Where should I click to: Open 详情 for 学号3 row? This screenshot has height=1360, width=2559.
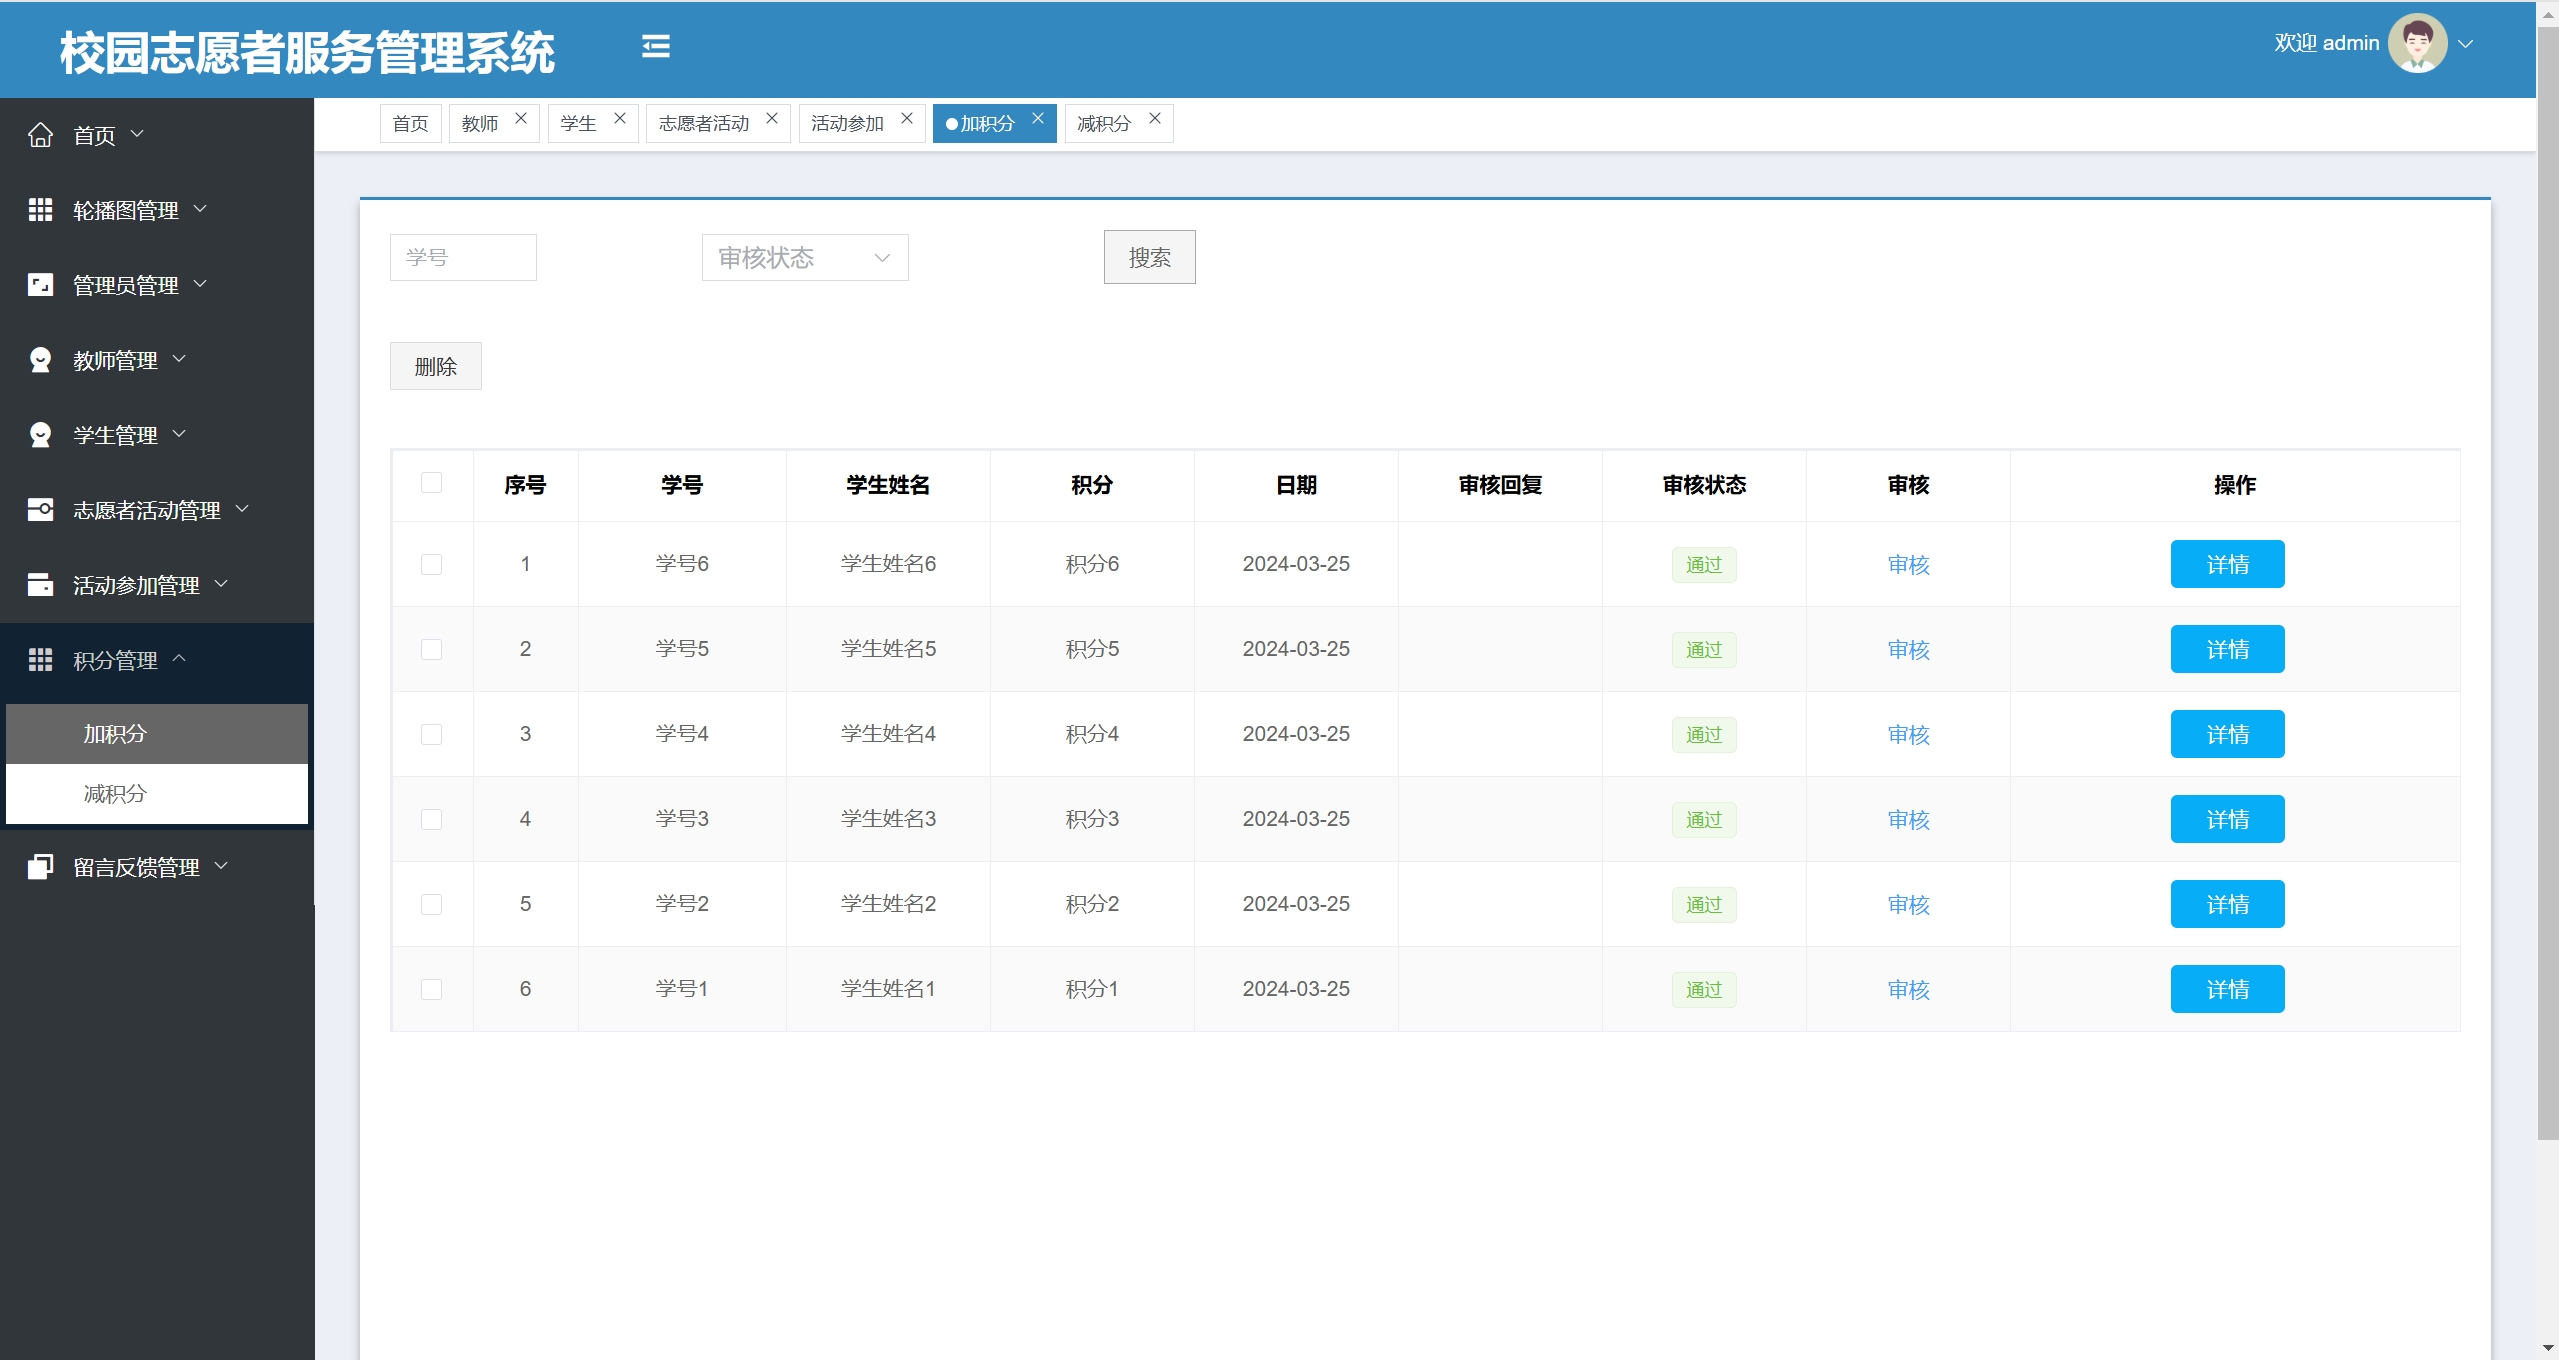pyautogui.click(x=2227, y=819)
